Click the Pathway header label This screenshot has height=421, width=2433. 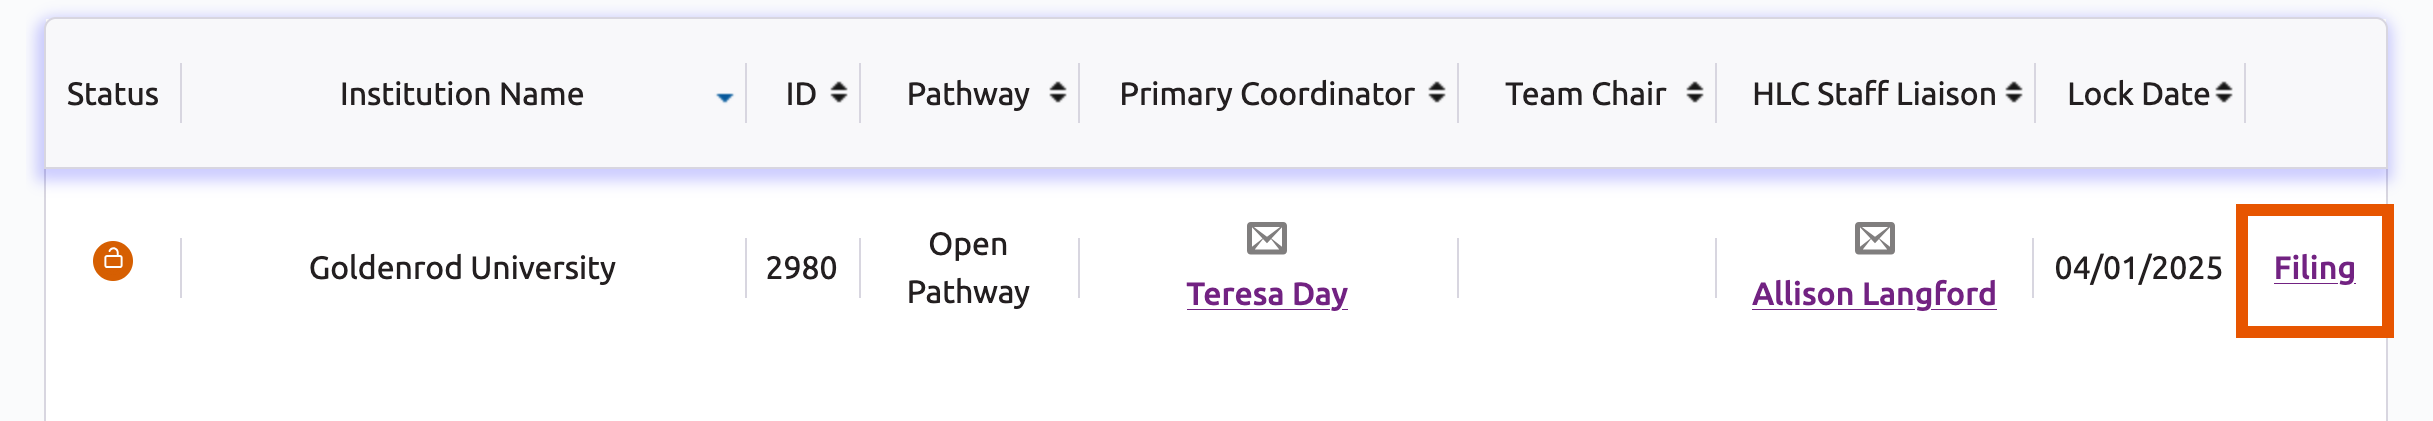[x=968, y=94]
